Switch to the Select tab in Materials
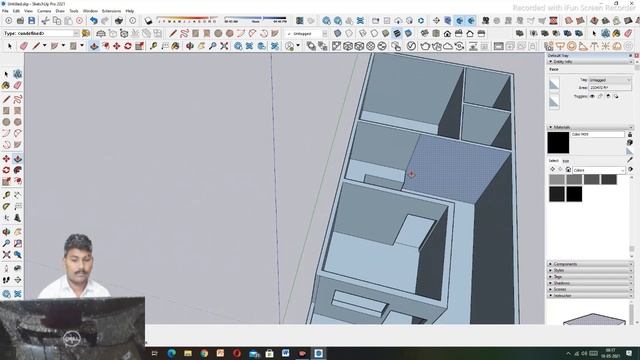 click(553, 161)
